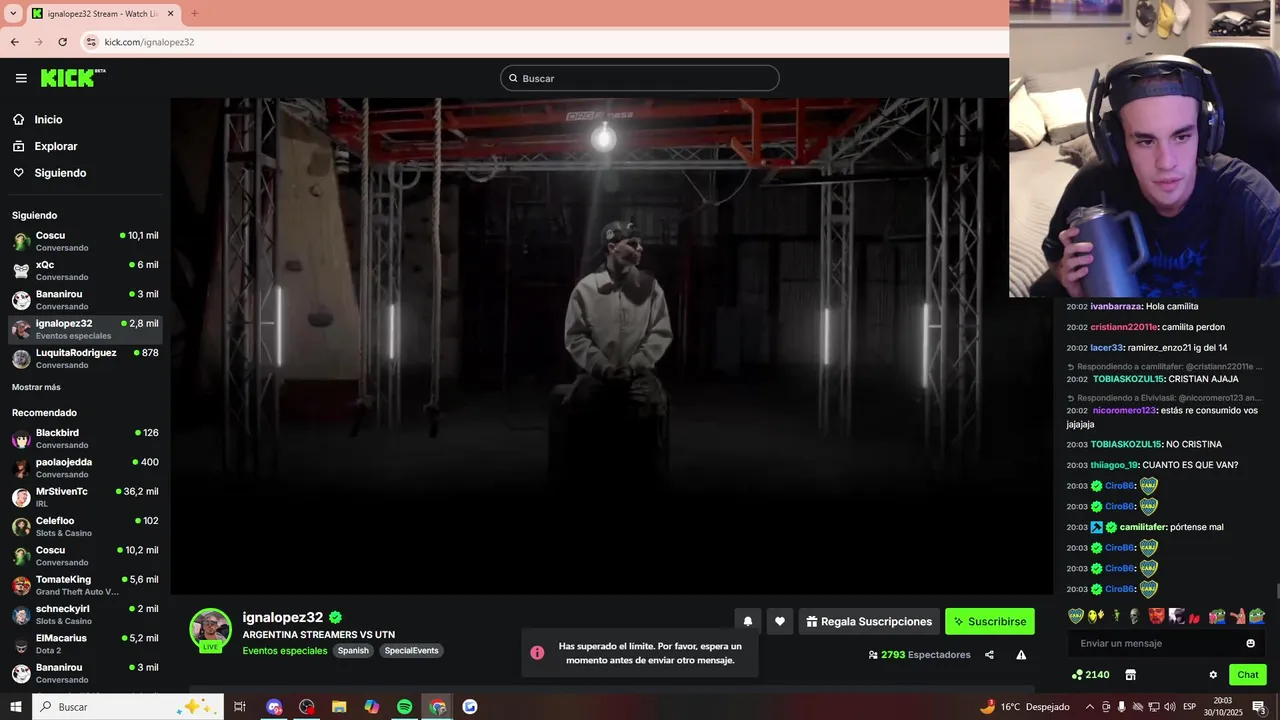The height and width of the screenshot is (720, 1280).
Task: Click the green Suscribirse button
Action: click(x=990, y=621)
